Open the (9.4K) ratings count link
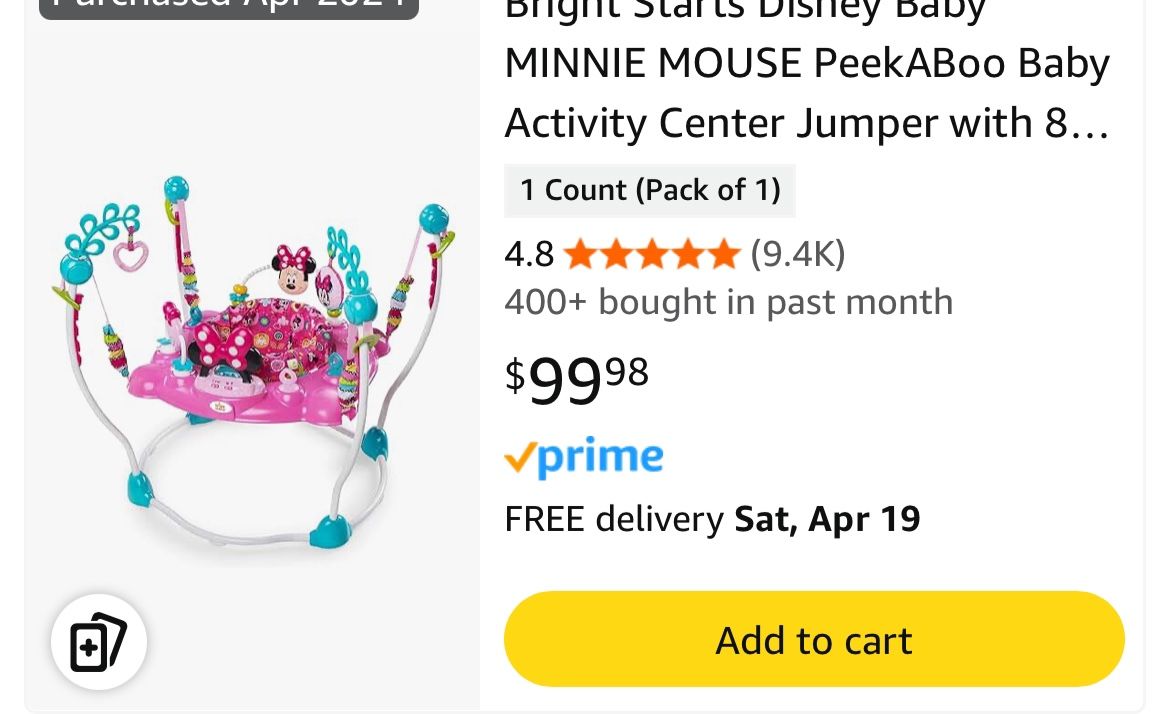This screenshot has width=1170, height=714. point(797,253)
